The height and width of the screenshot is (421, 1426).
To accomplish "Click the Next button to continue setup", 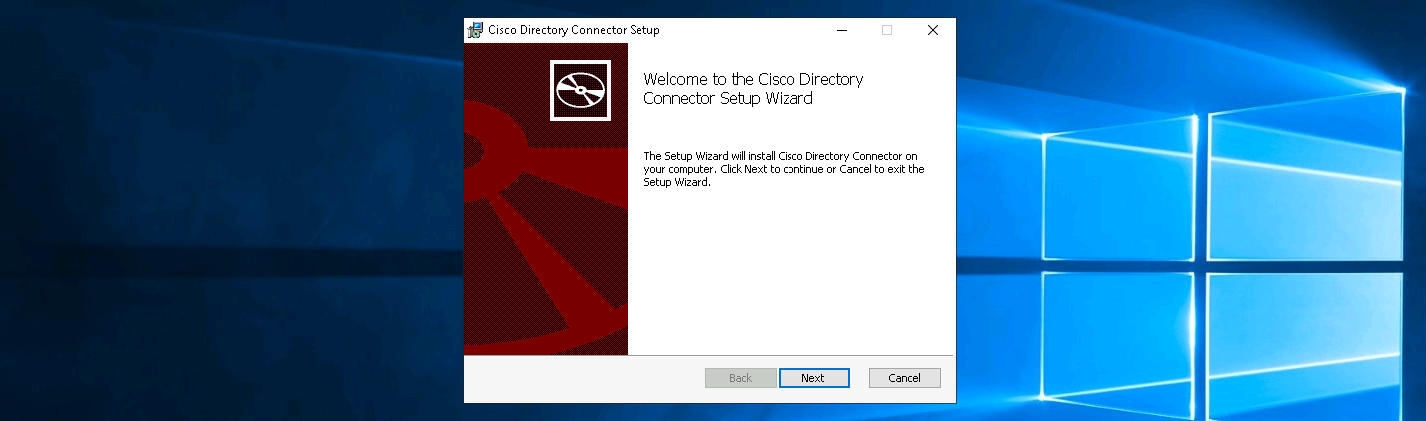I will pyautogui.click(x=813, y=378).
